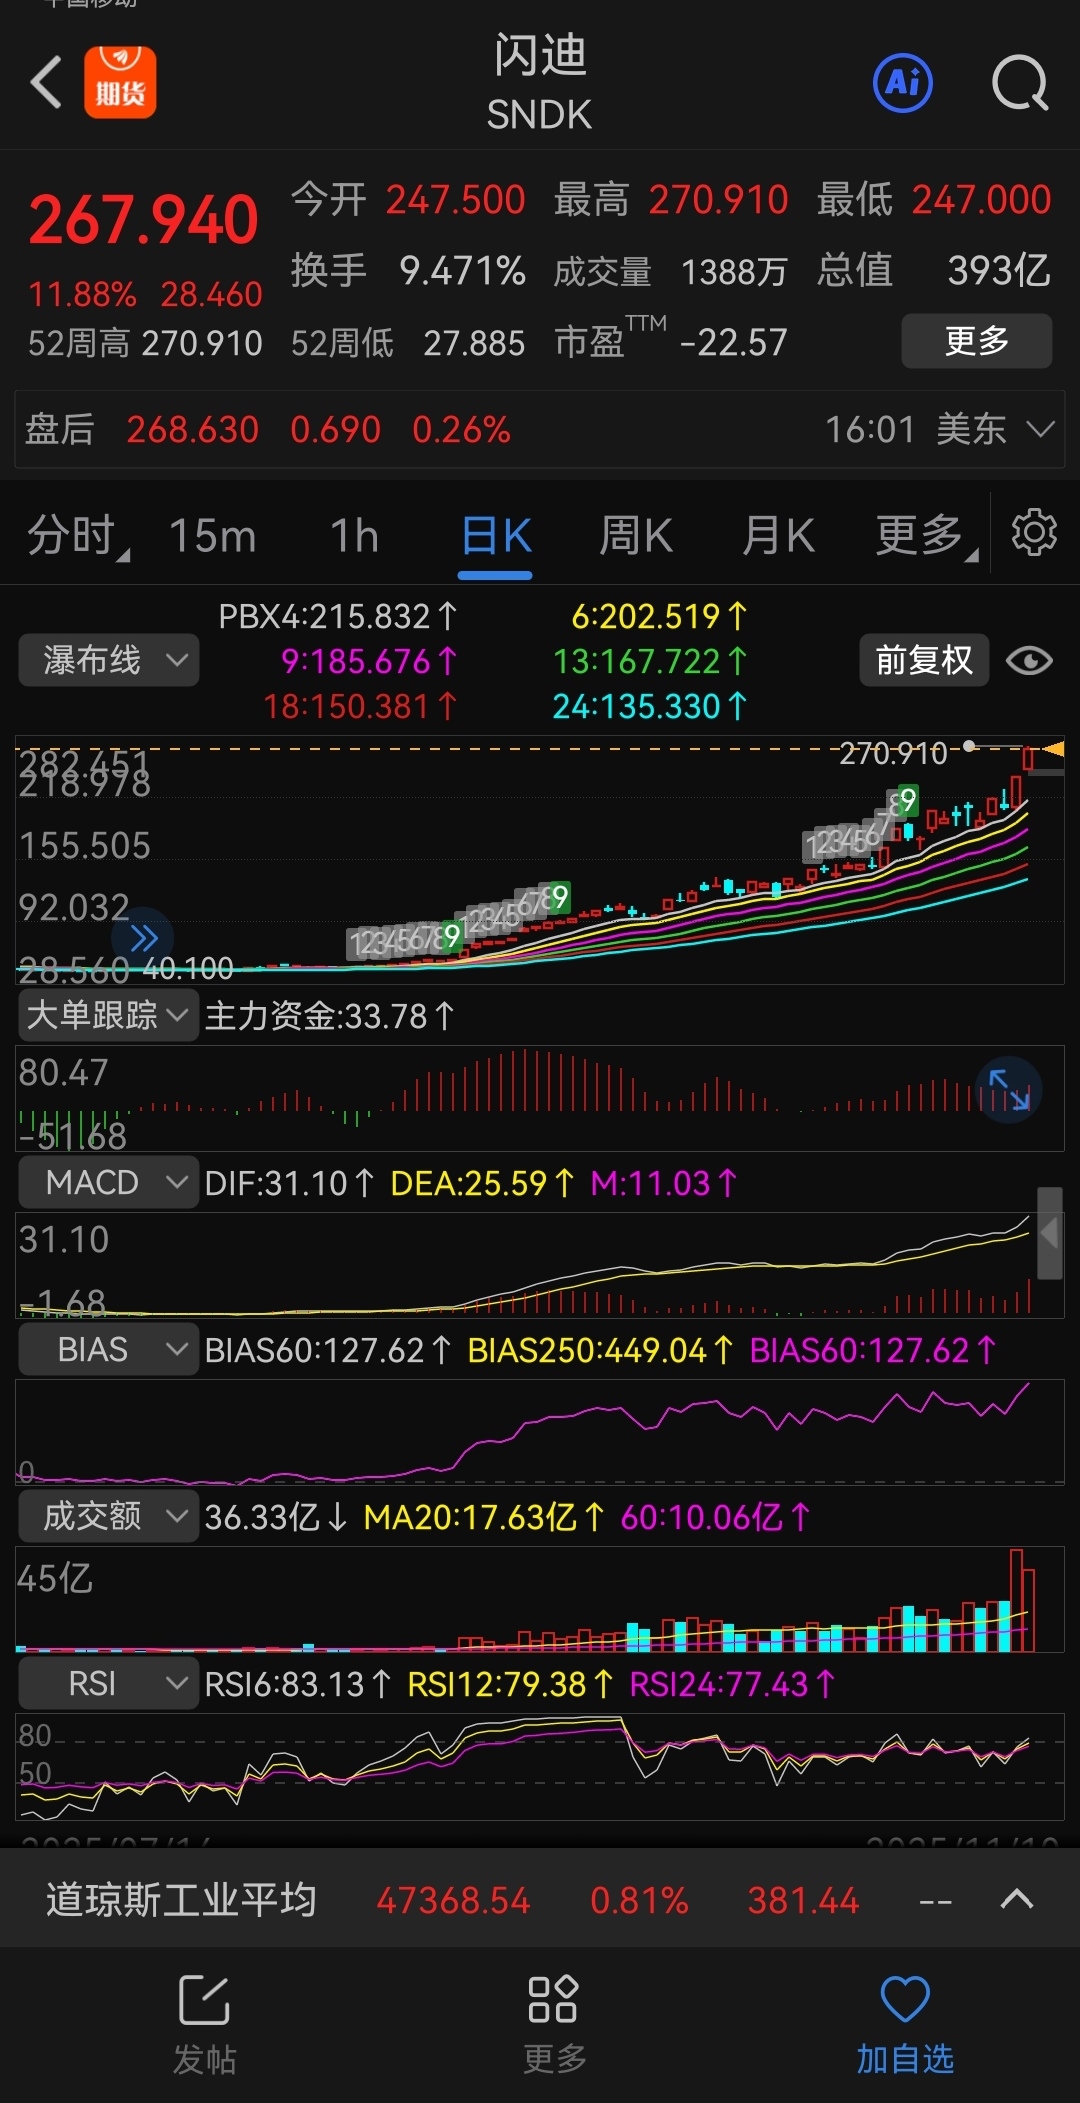
Task: Open the MACD indicator dropdown
Action: [109, 1182]
